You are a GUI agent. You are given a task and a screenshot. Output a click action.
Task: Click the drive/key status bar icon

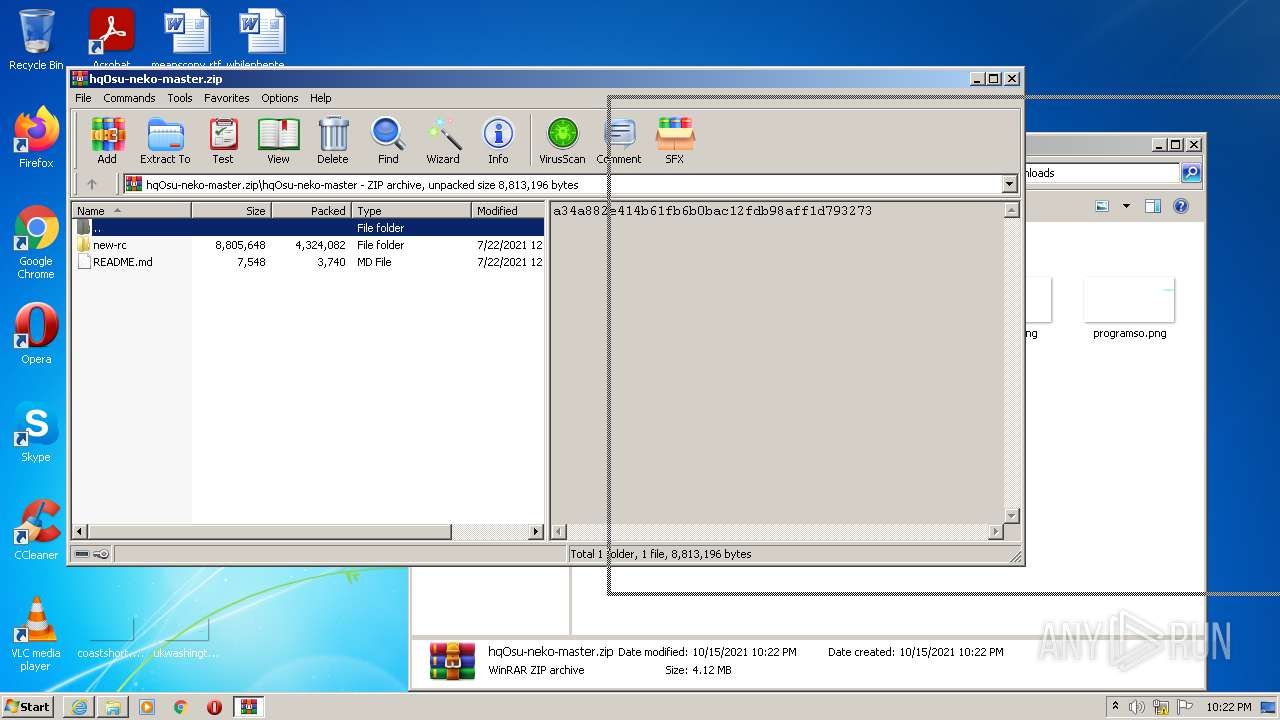coord(92,554)
